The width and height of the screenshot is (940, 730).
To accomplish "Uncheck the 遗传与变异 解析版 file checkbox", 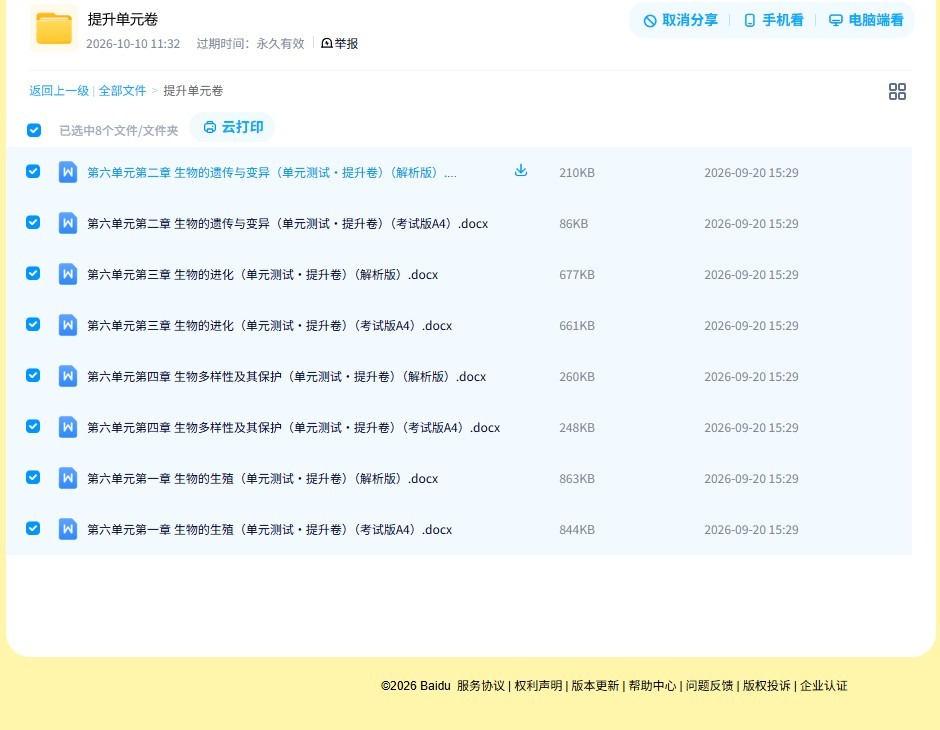I will click(x=33, y=171).
